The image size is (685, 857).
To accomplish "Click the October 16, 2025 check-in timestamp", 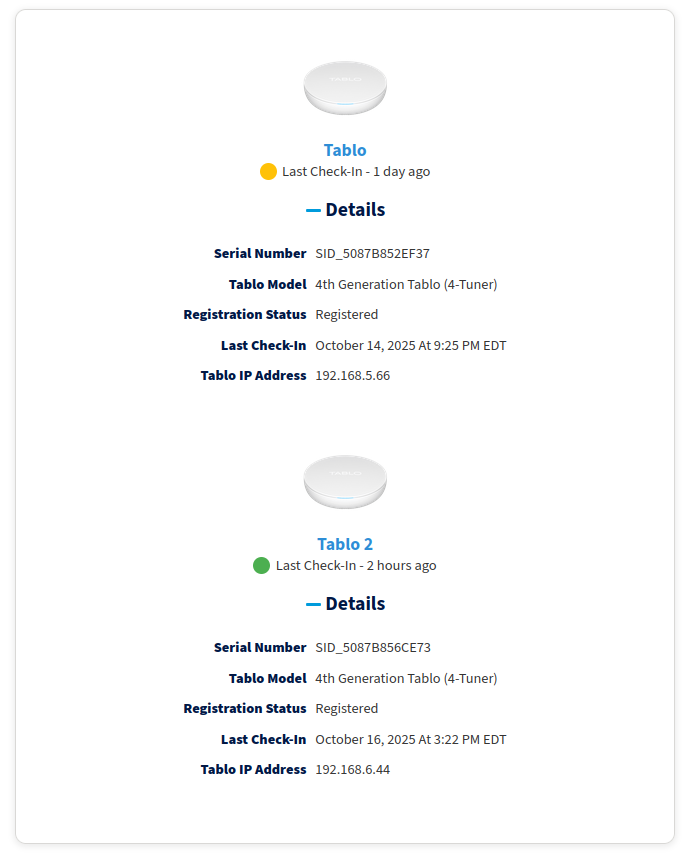I will (410, 740).
